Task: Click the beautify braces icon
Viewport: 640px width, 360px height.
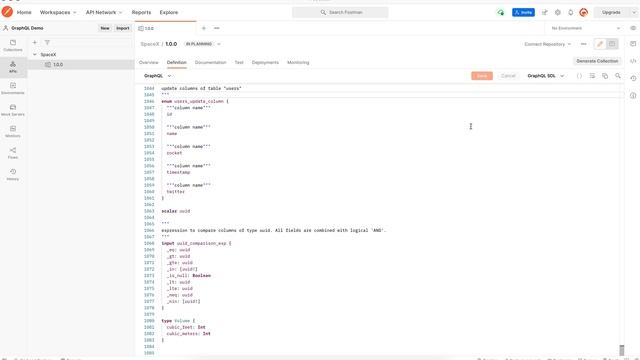Action: point(579,76)
